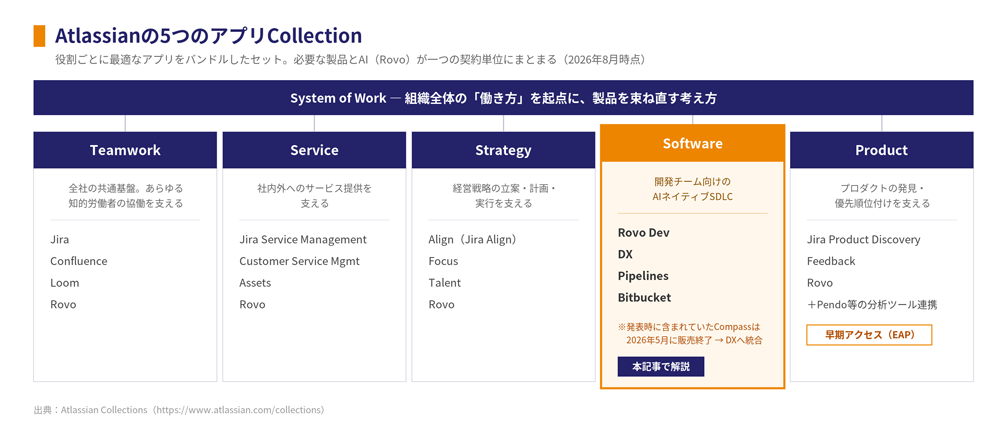
Task: Click the 早期アクセス（EAP） badge
Action: click(x=869, y=335)
